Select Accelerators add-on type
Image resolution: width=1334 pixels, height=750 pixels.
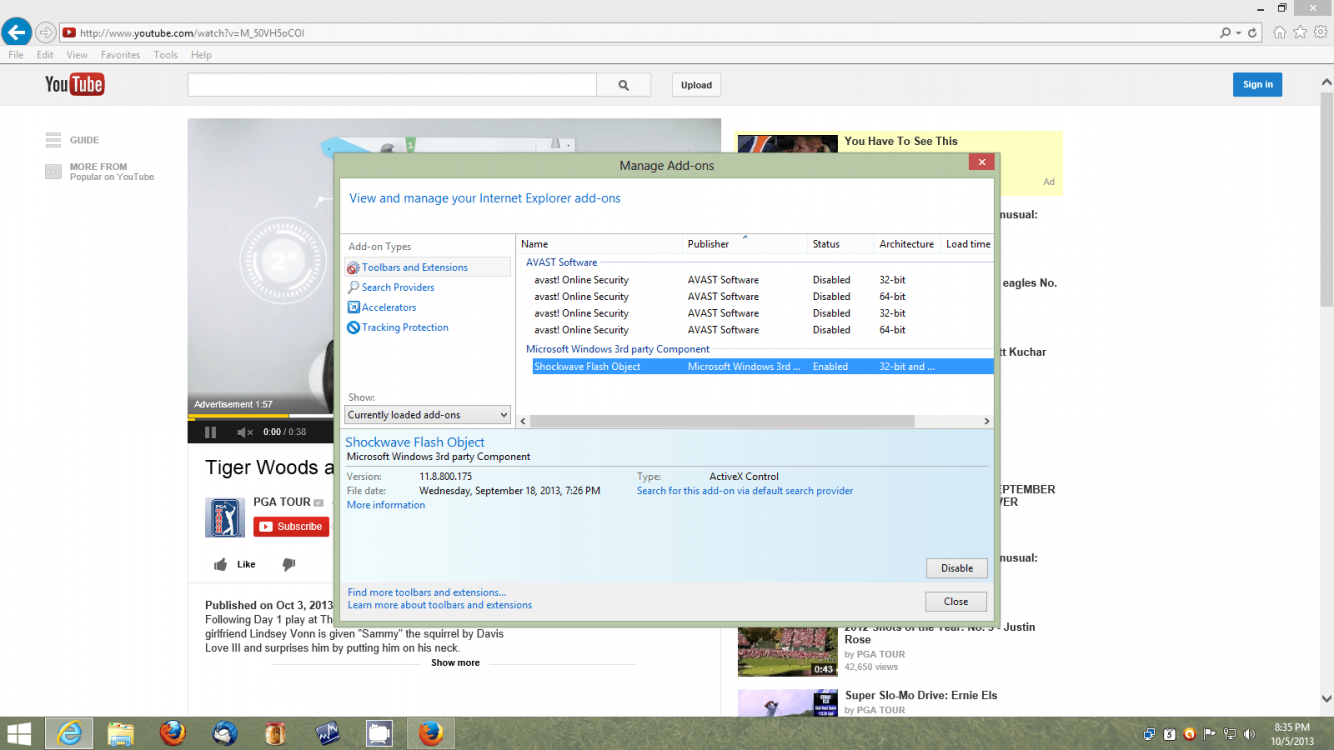point(381,307)
